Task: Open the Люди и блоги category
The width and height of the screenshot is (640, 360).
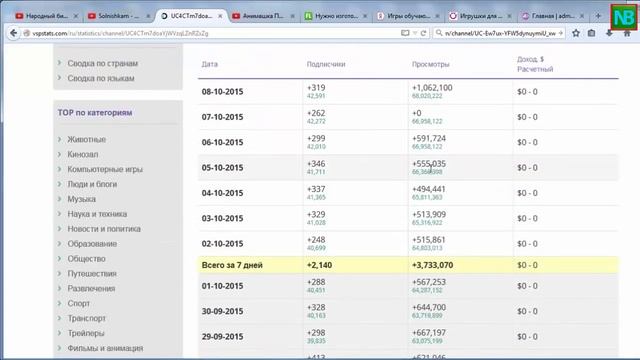Action: [92, 184]
